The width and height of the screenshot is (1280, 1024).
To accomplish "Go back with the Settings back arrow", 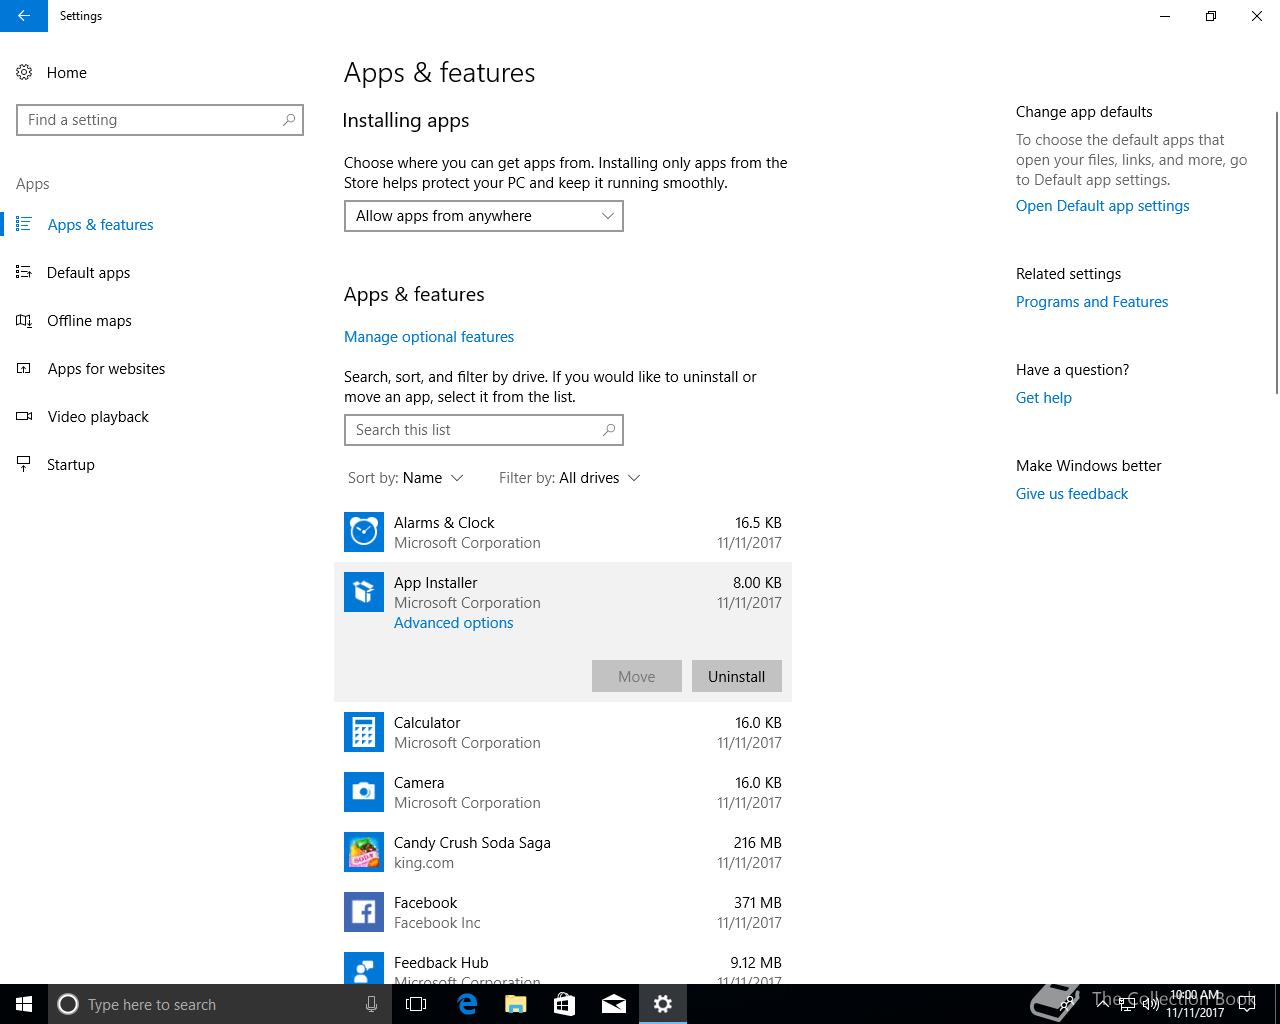I will click(24, 16).
